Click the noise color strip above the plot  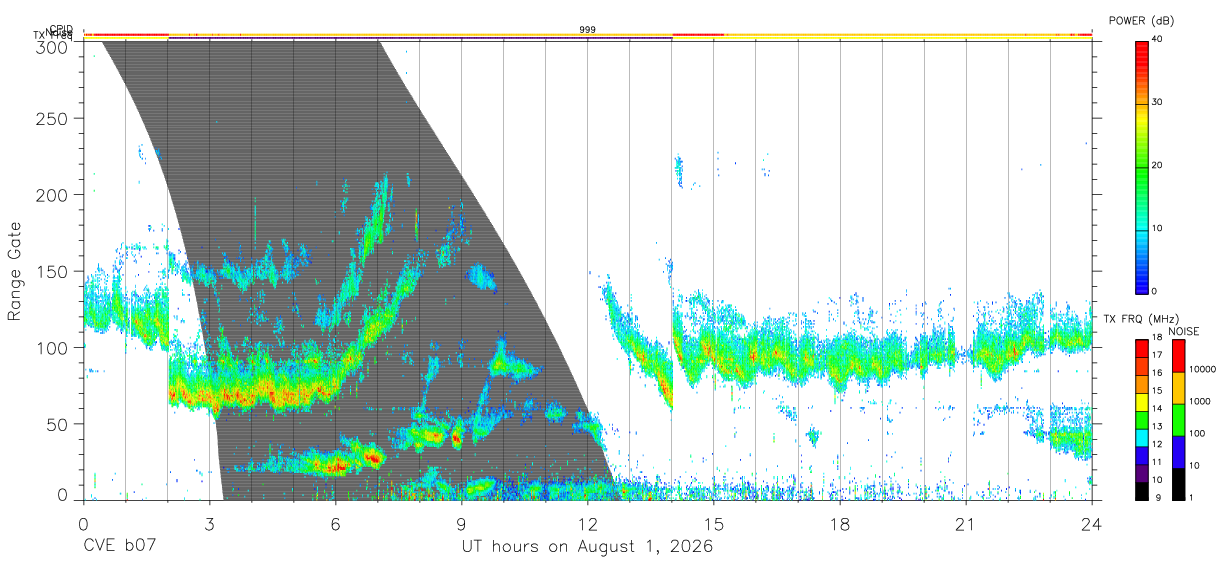pyautogui.click(x=588, y=35)
